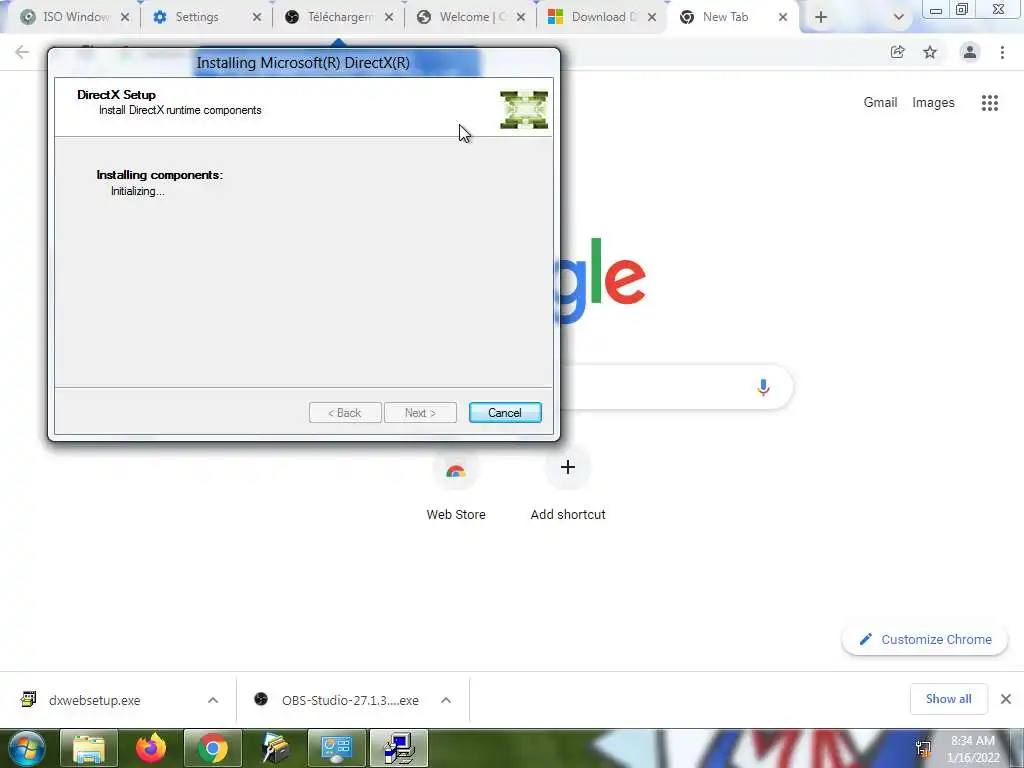Close the Download Microsoft tab
The width and height of the screenshot is (1024, 768).
tap(652, 18)
